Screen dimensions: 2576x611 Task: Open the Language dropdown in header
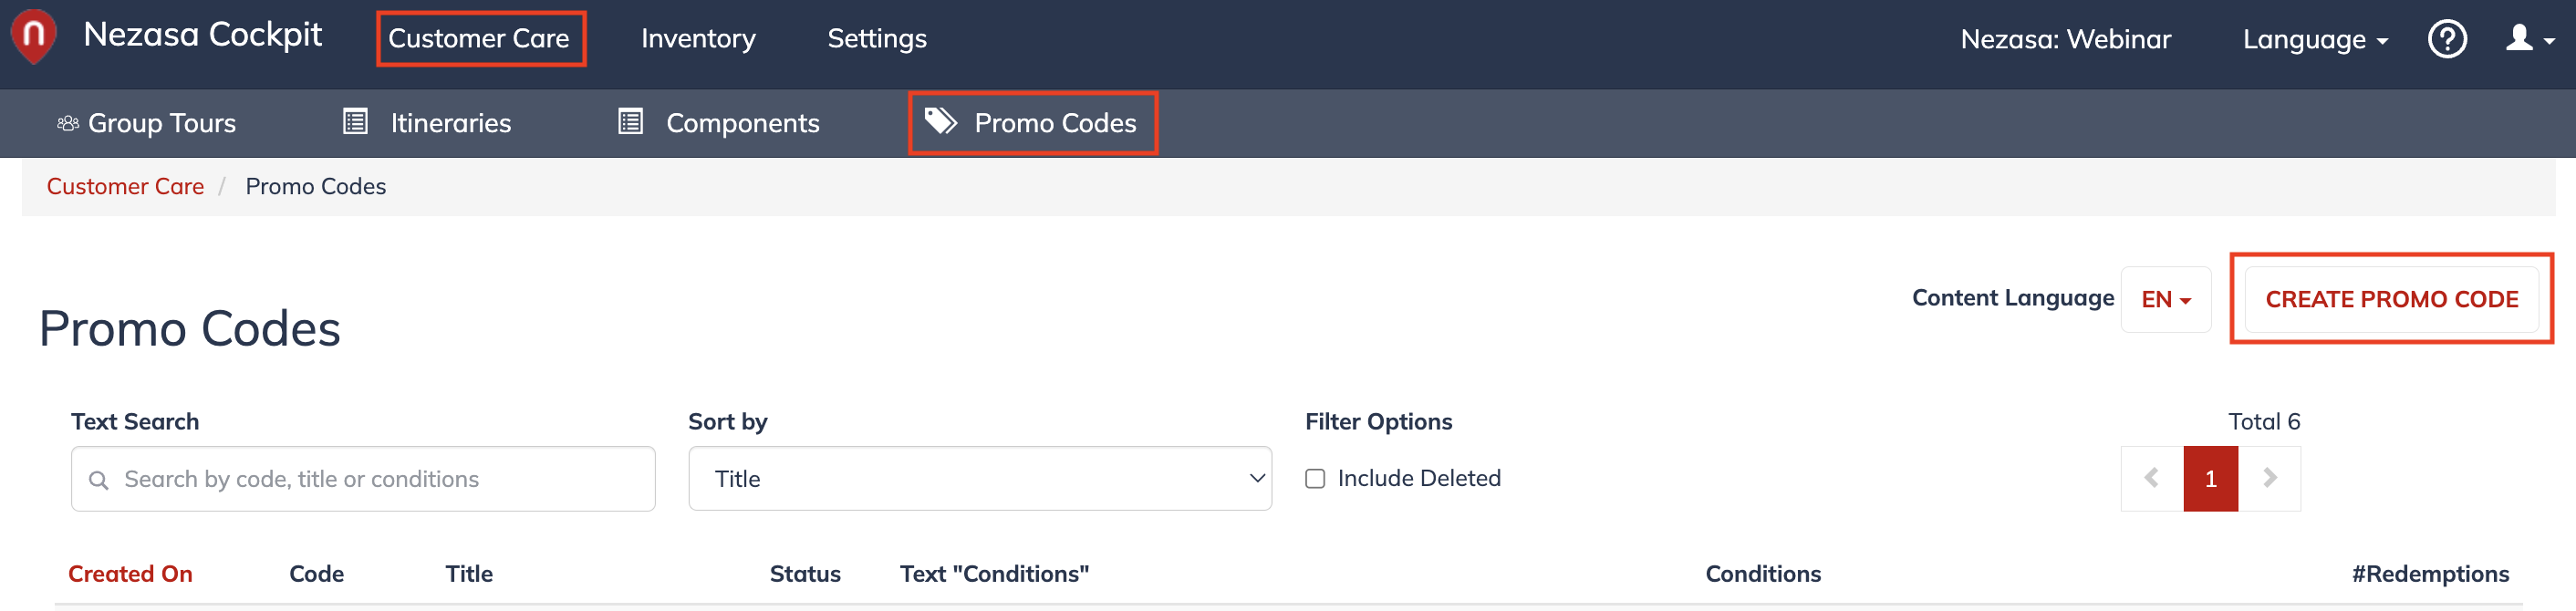2315,39
